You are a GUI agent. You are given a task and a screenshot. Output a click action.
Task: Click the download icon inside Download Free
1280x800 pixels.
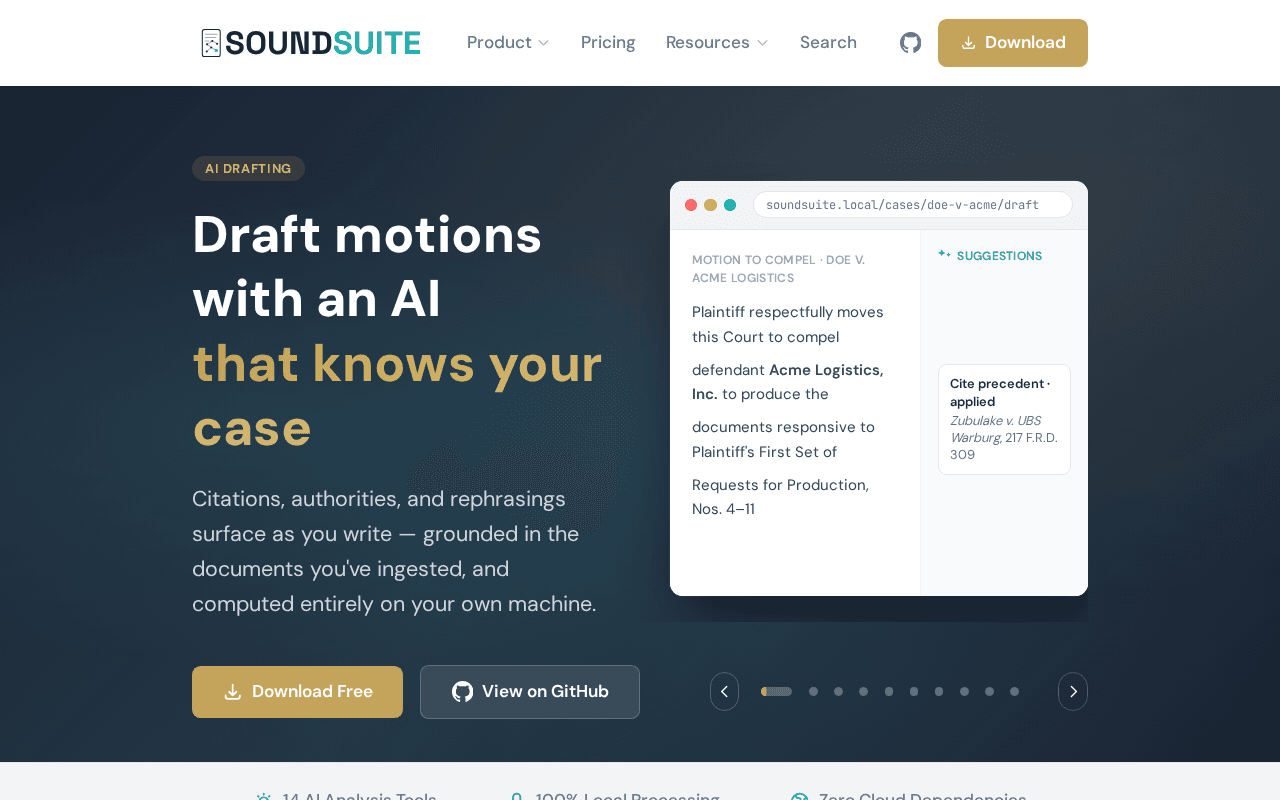pyautogui.click(x=233, y=692)
